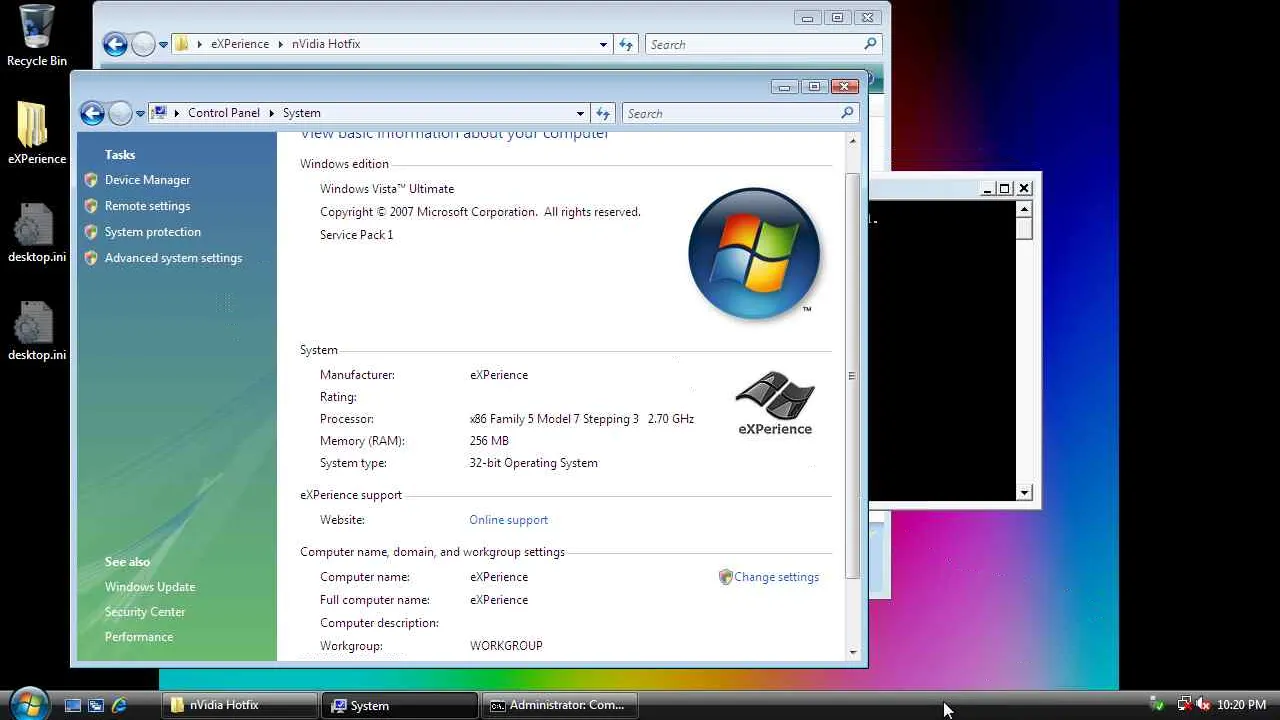
Task: Click the dropdown arrow after Control Panel breadcrumb
Action: pos(270,113)
